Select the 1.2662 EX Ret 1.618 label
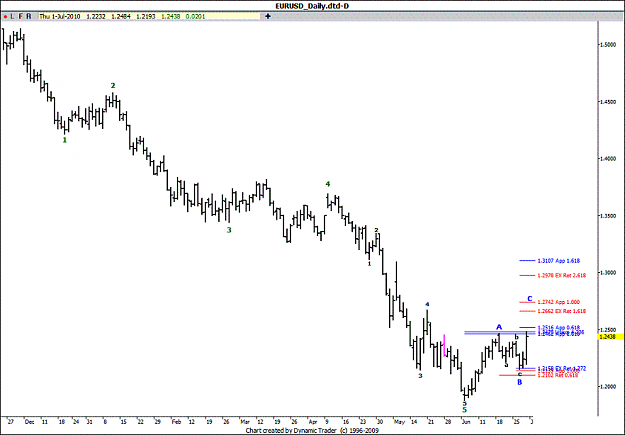625x435 pixels. tap(562, 311)
